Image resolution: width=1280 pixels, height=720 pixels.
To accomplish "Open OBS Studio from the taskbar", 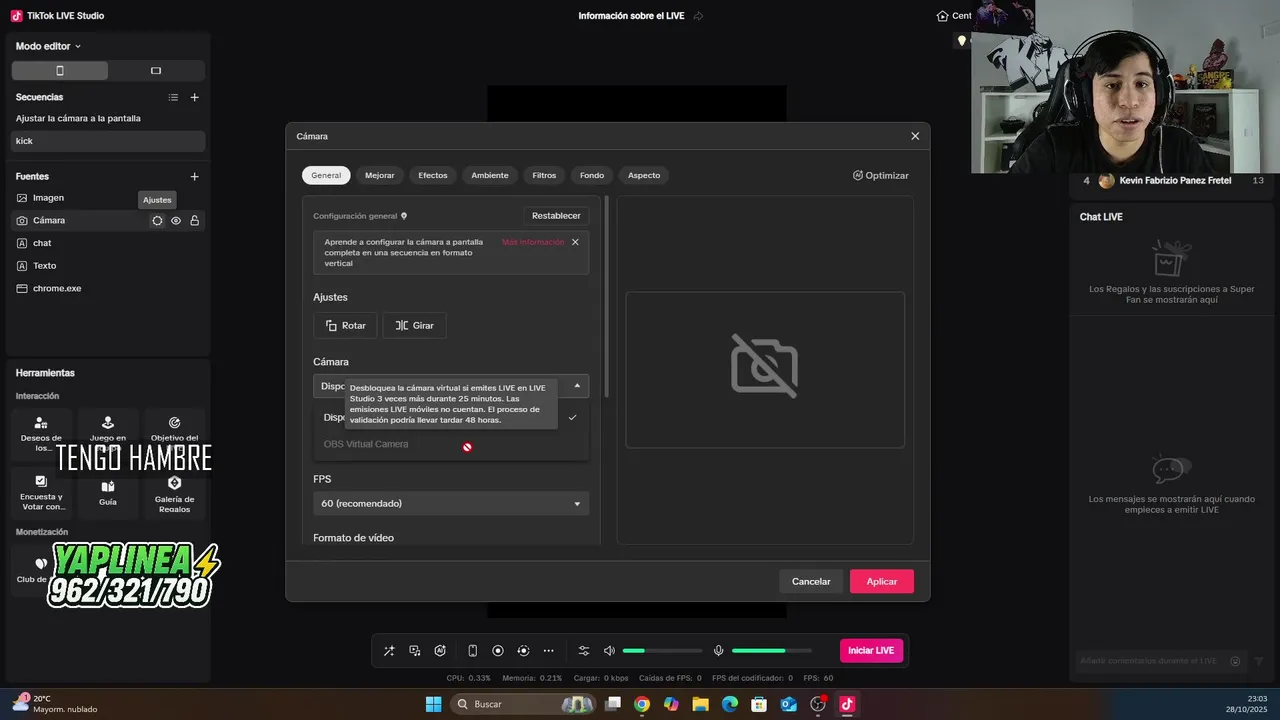I will 818,704.
